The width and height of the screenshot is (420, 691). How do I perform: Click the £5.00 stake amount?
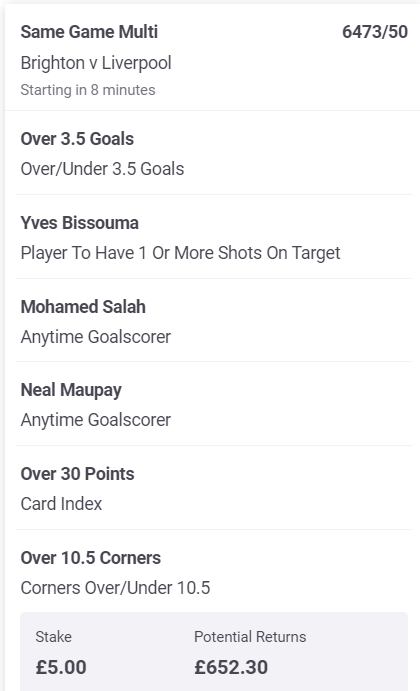61,667
